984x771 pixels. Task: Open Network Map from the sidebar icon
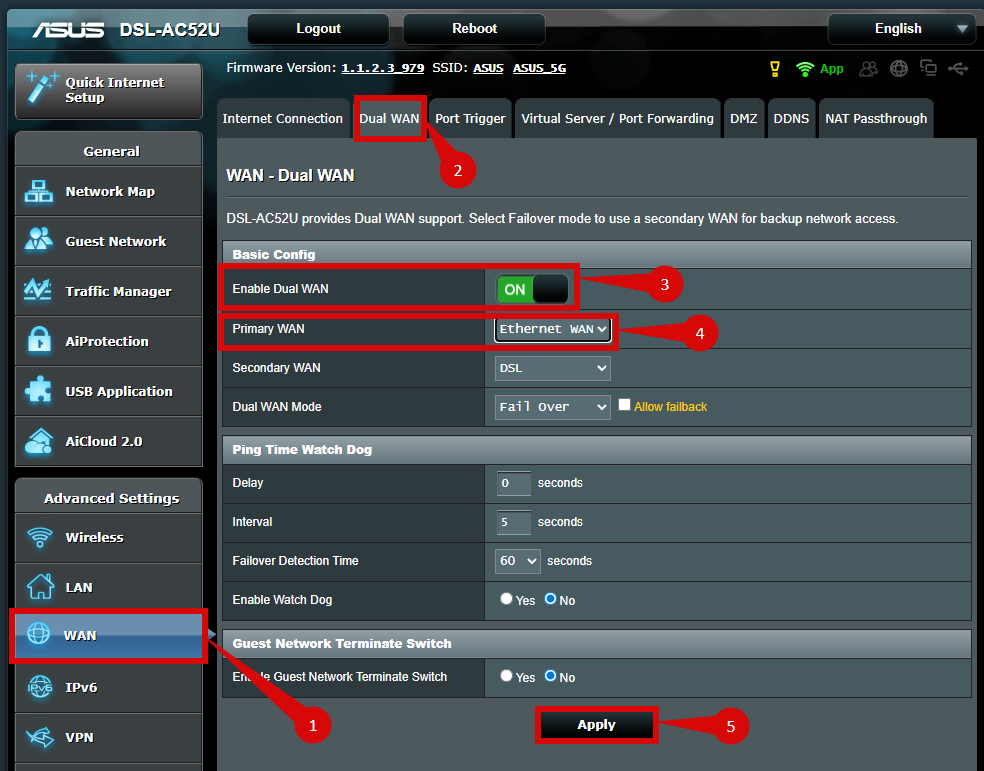39,192
